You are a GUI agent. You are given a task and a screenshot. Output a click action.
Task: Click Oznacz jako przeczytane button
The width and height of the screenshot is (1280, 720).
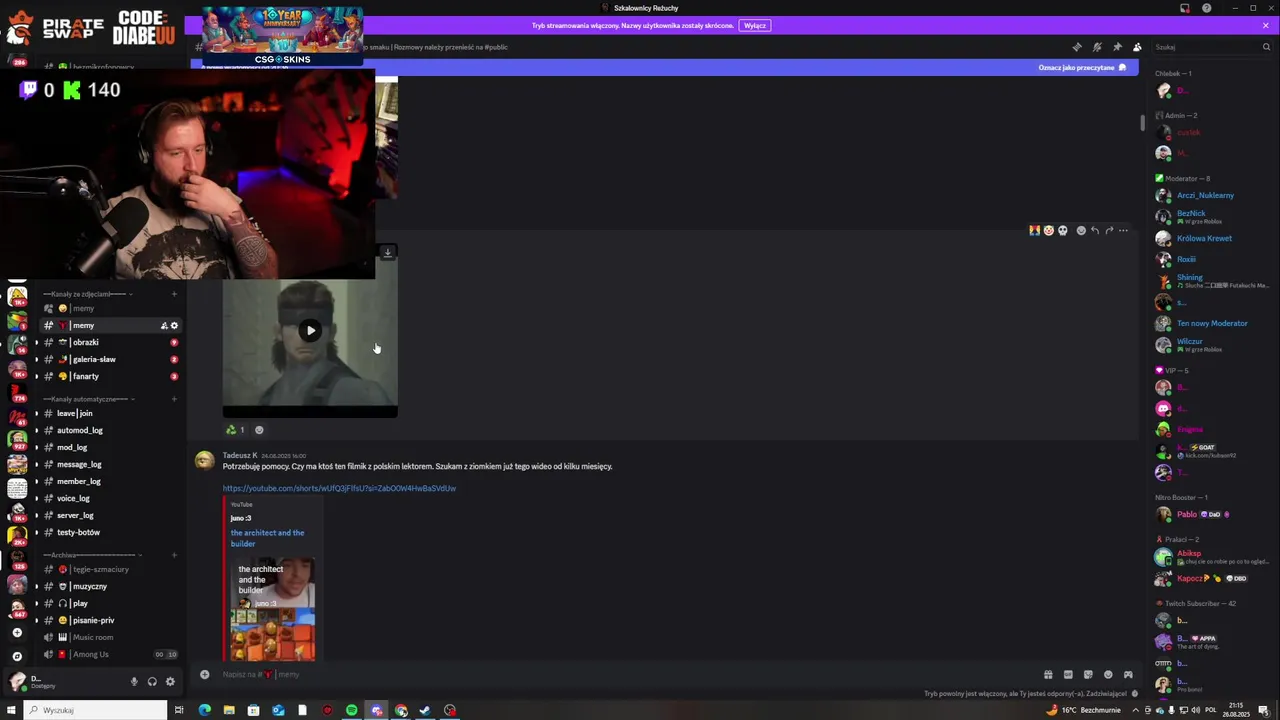coord(1083,68)
